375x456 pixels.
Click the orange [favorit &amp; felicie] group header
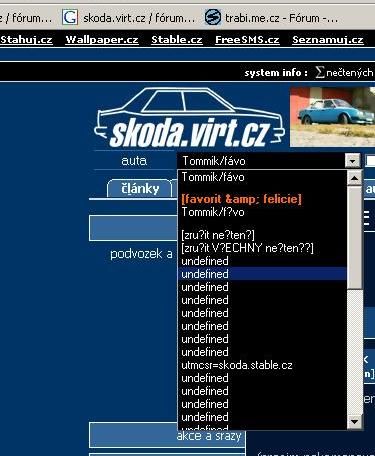[x=241, y=199]
